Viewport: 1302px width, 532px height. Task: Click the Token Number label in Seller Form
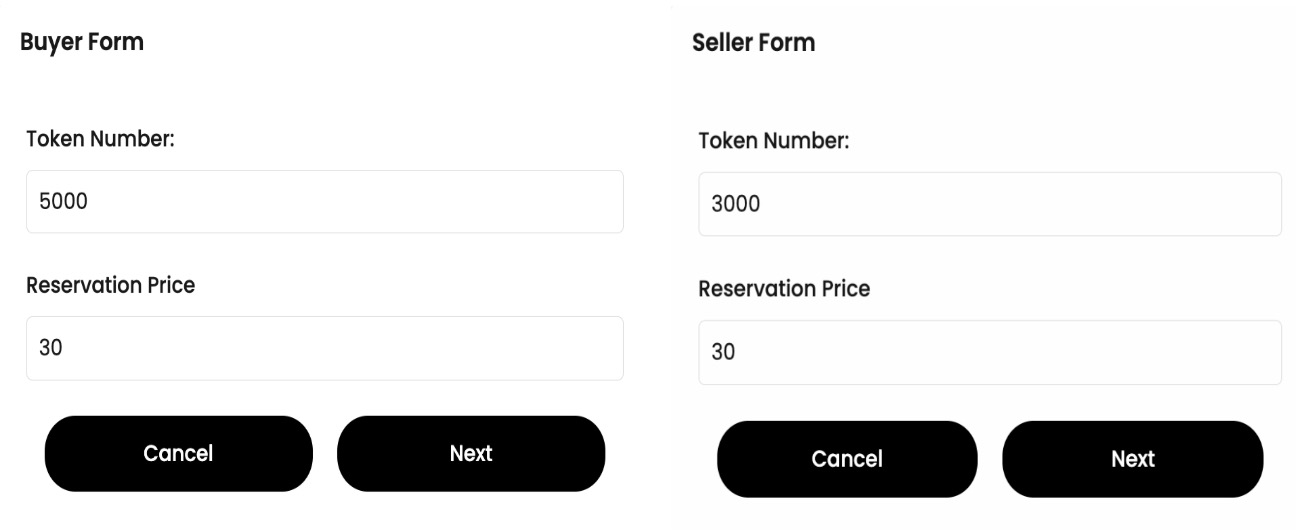coord(773,141)
